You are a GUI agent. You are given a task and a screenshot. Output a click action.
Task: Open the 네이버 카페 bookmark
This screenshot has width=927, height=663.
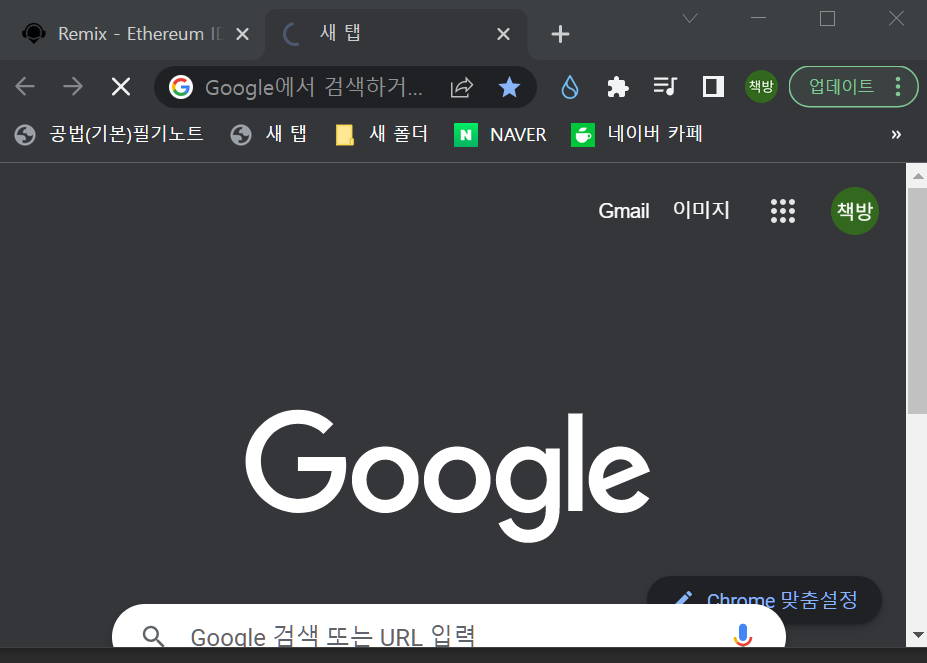pos(637,134)
